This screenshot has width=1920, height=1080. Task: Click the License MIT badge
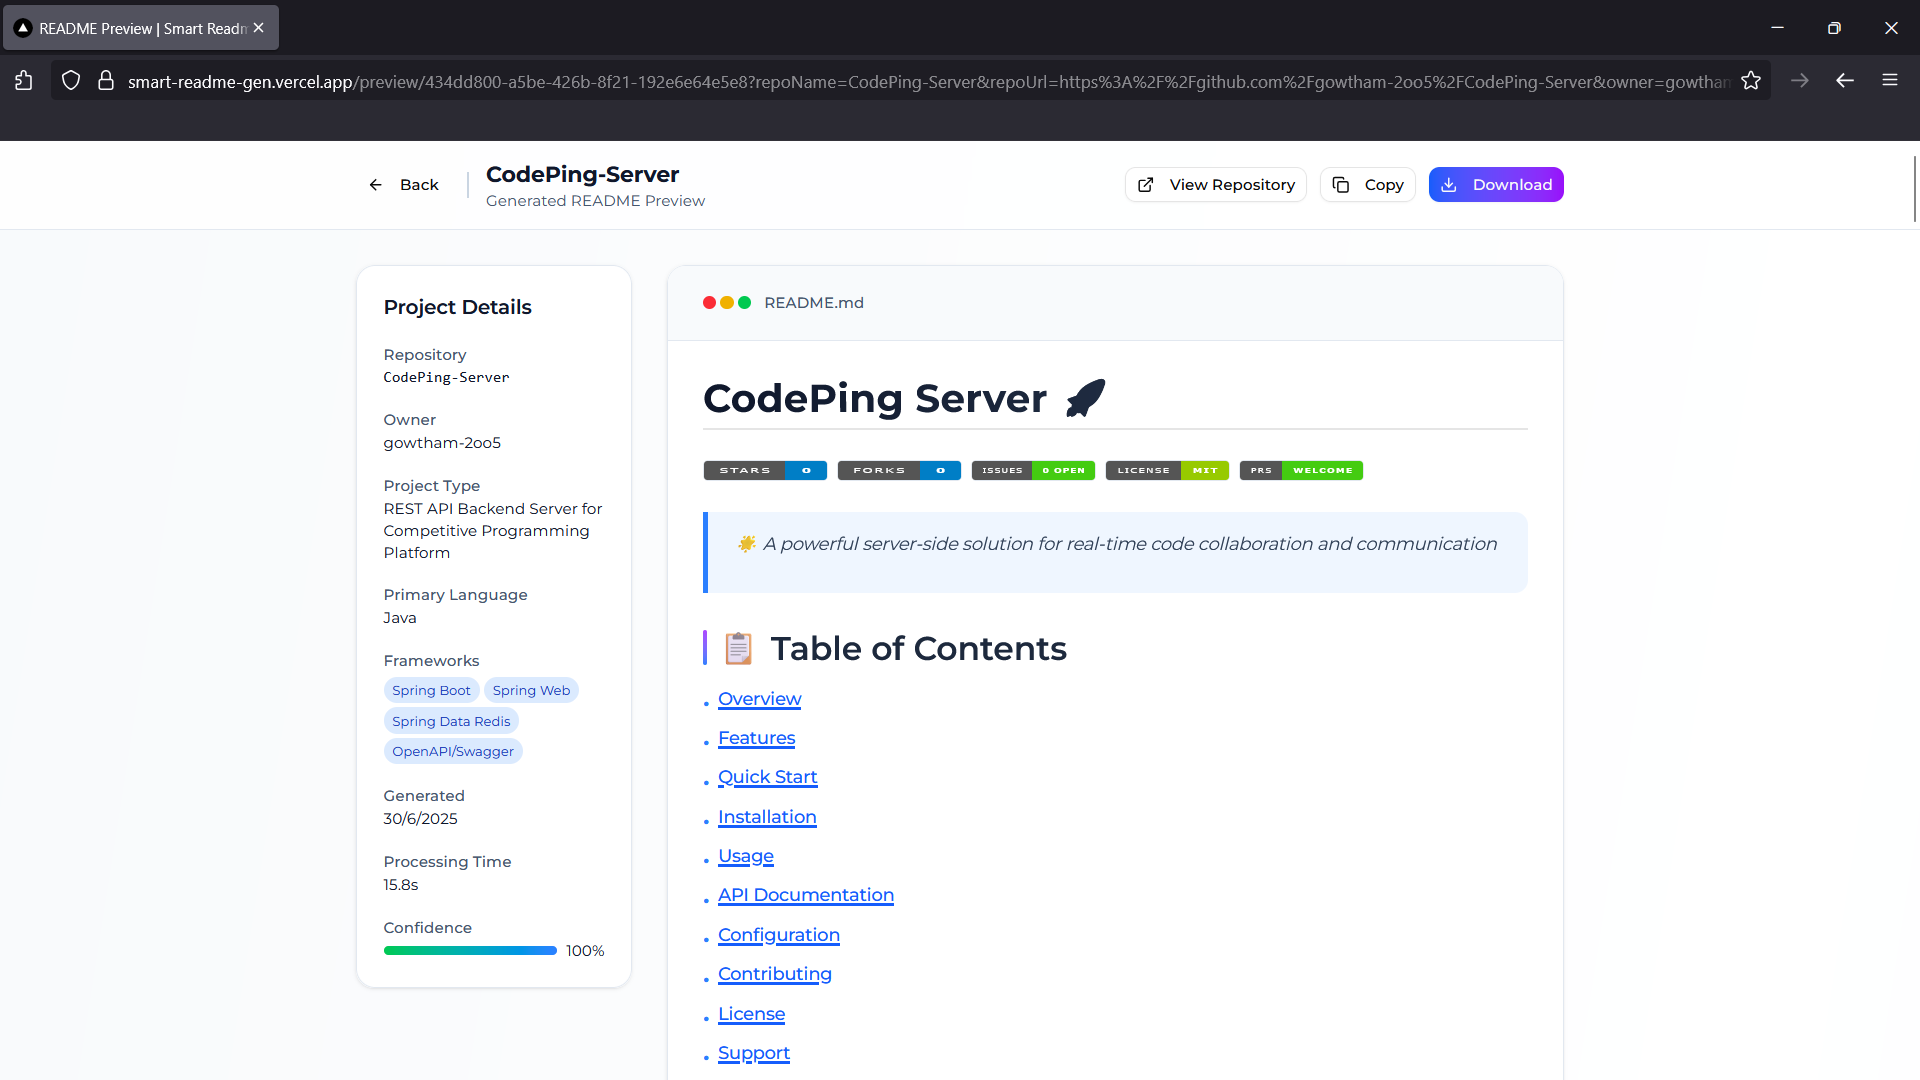1167,470
